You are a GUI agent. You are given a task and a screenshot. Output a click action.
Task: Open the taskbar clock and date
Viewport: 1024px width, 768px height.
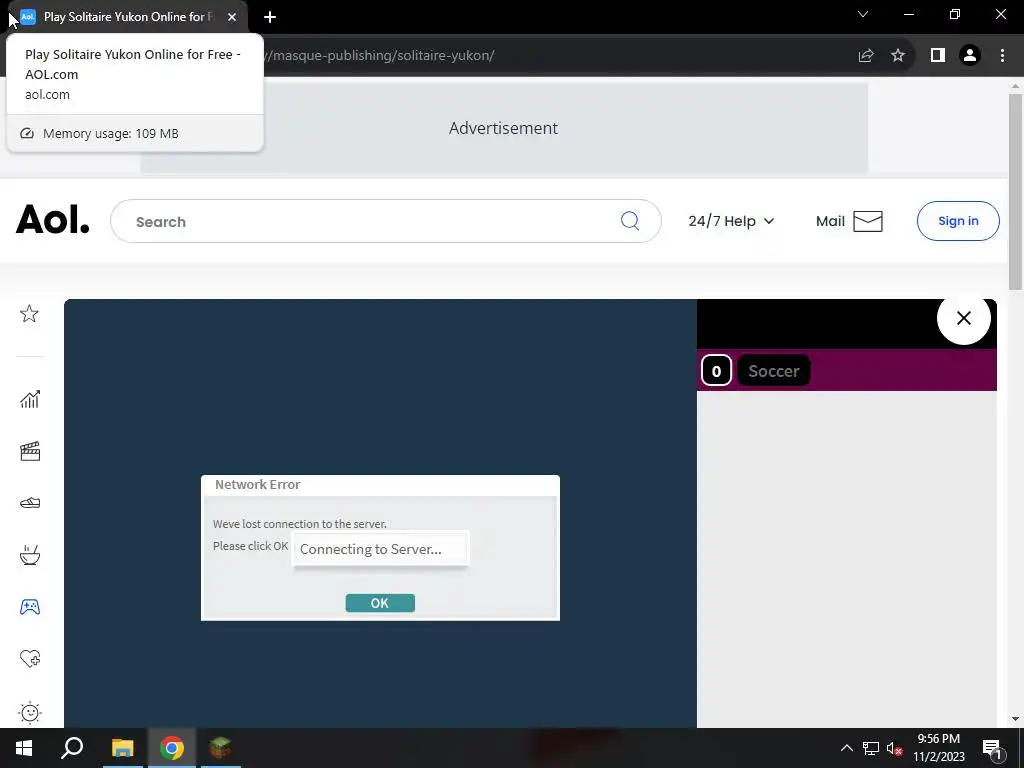pyautogui.click(x=938, y=748)
